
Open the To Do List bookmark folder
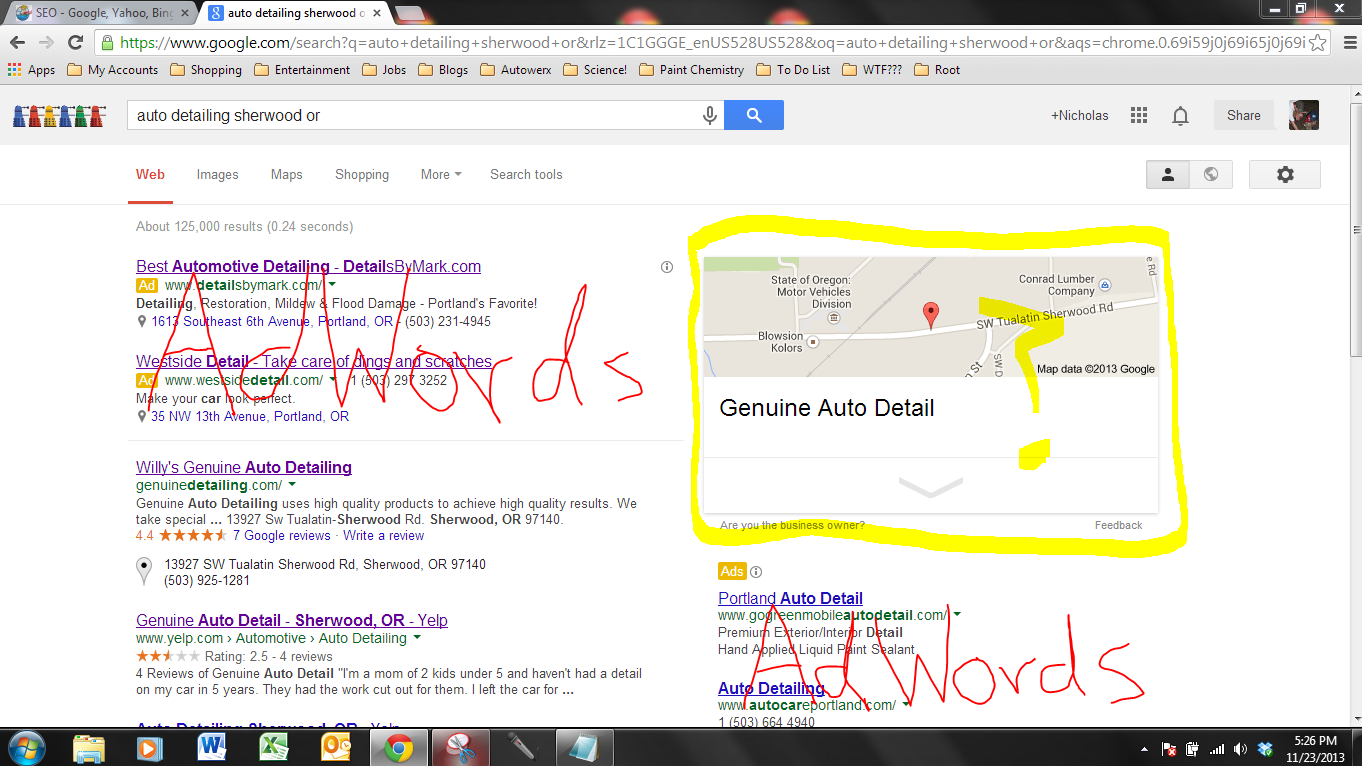pos(793,70)
